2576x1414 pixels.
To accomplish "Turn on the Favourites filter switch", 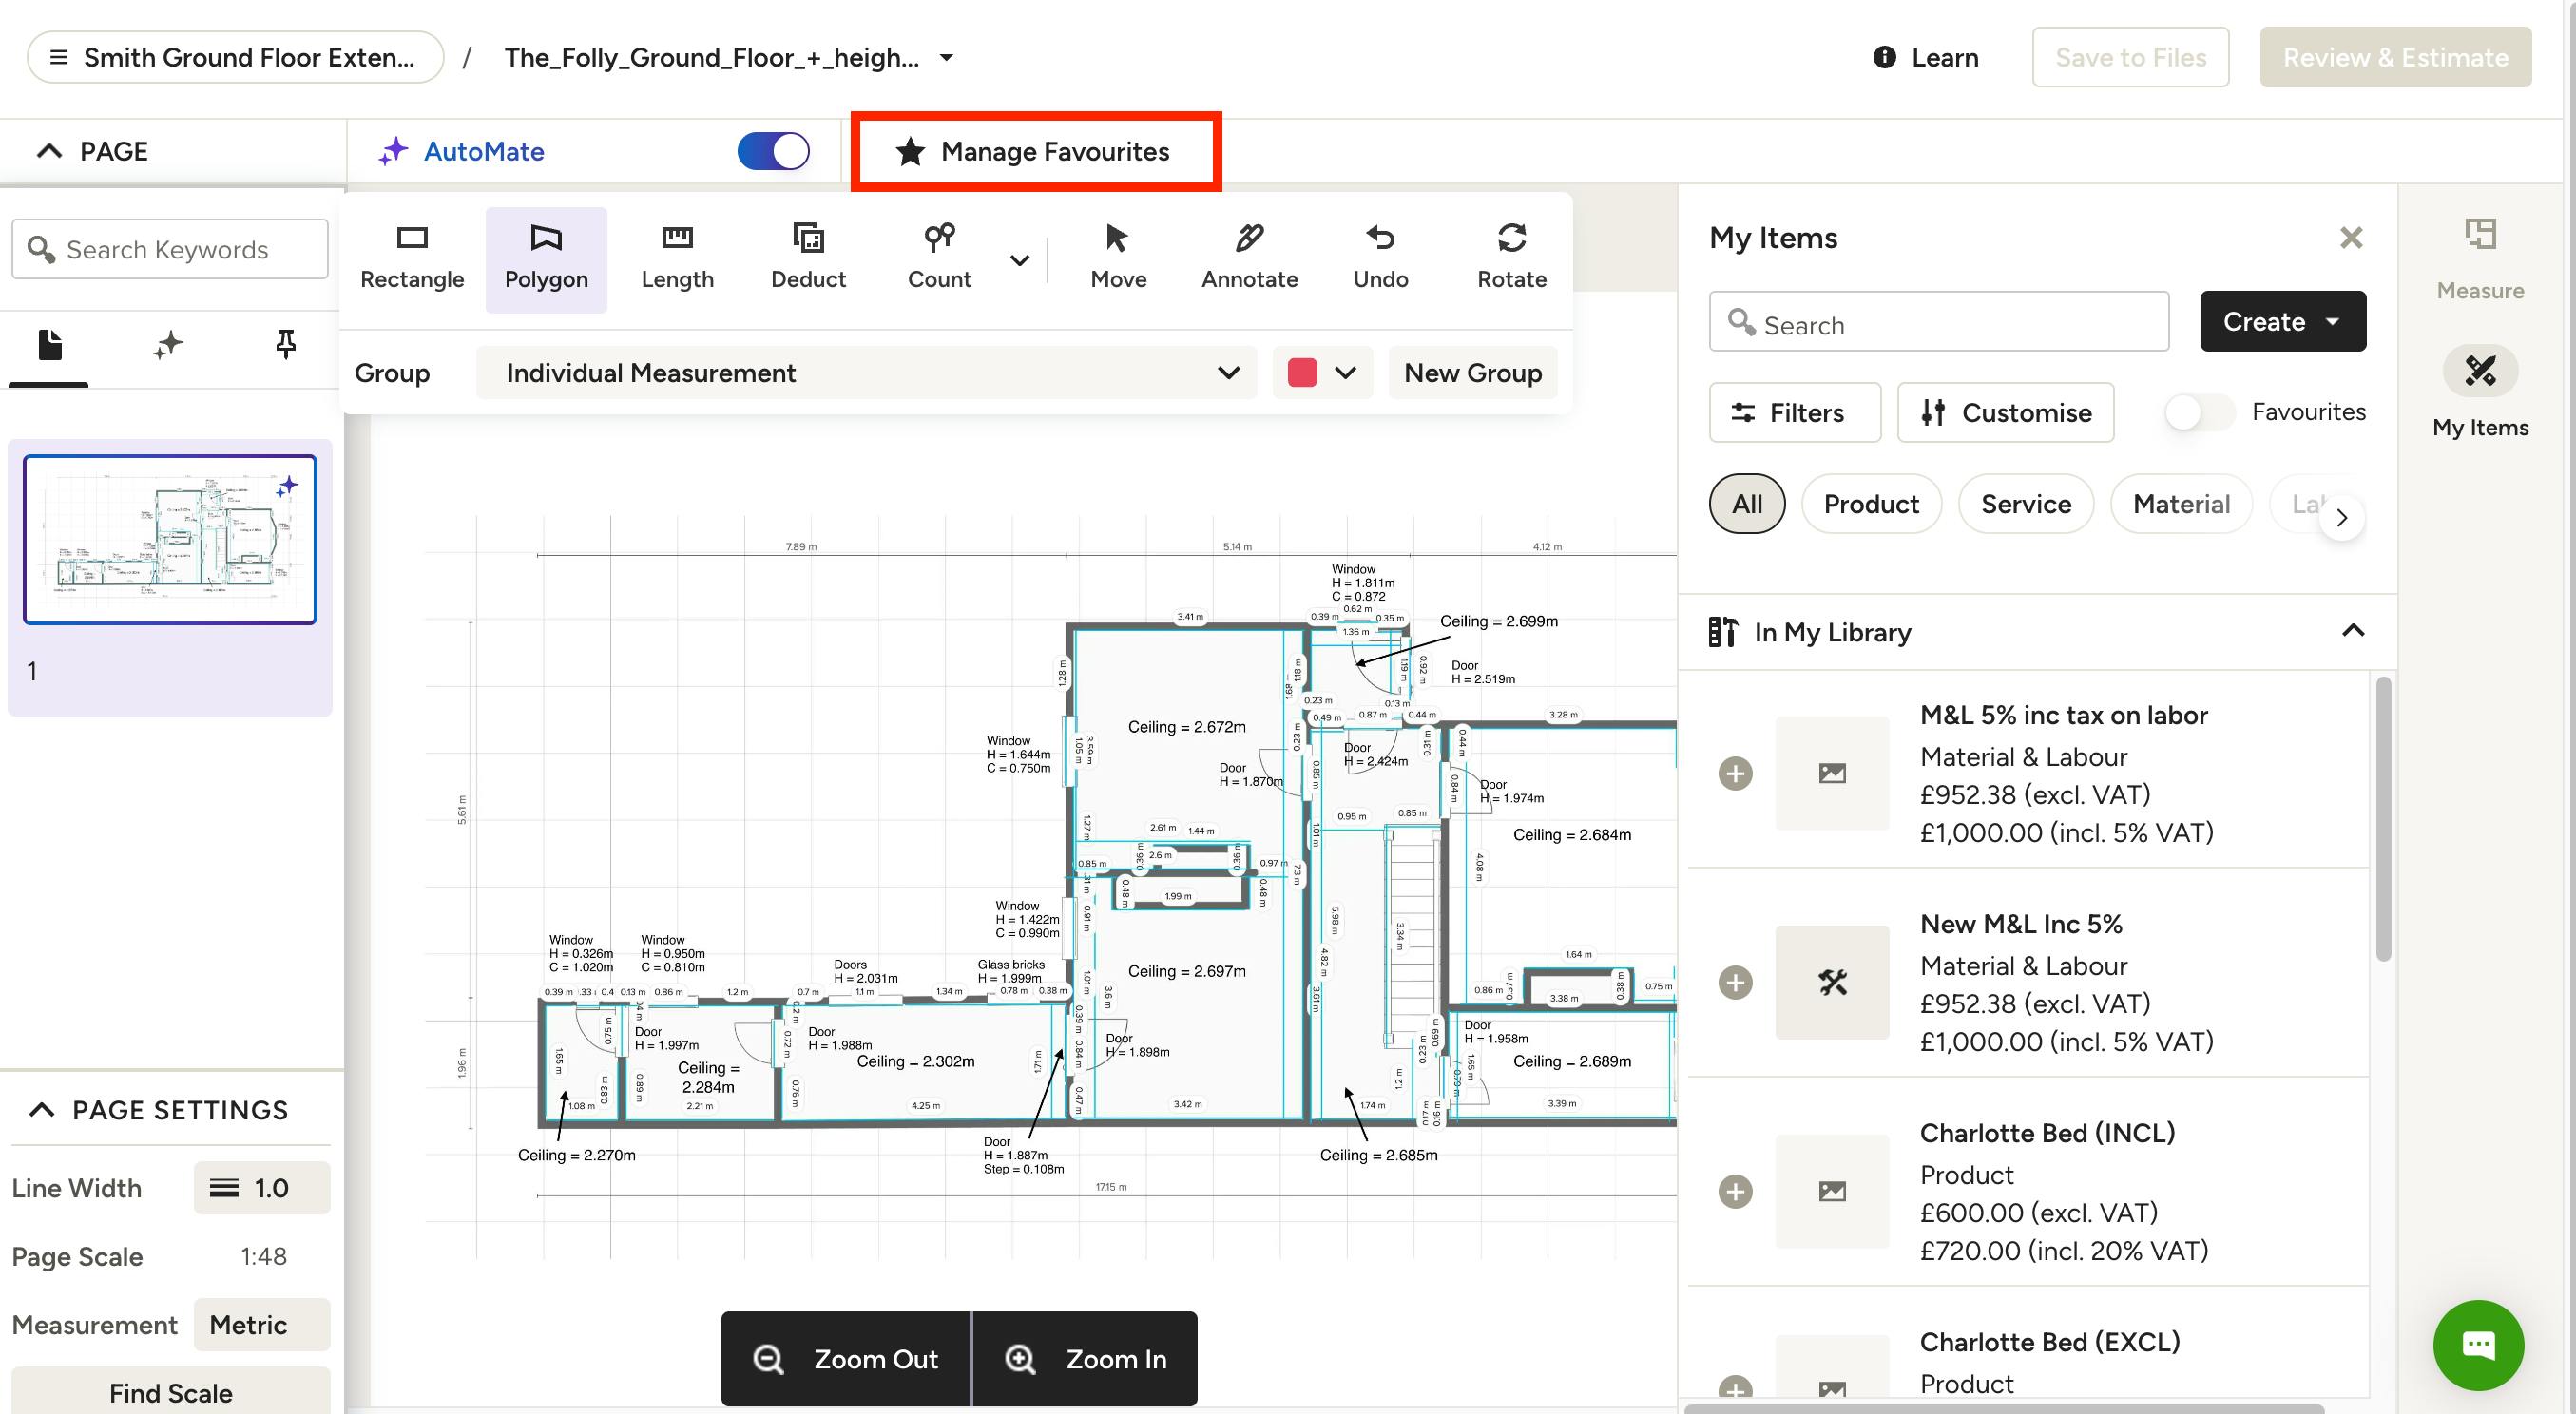I will pos(2198,412).
